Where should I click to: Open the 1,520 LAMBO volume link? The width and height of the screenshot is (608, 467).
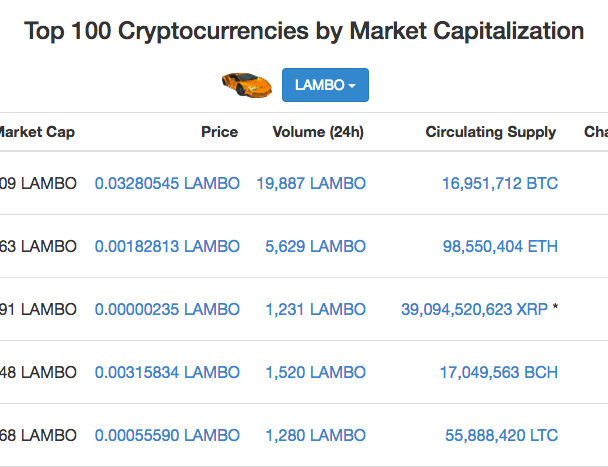[315, 372]
